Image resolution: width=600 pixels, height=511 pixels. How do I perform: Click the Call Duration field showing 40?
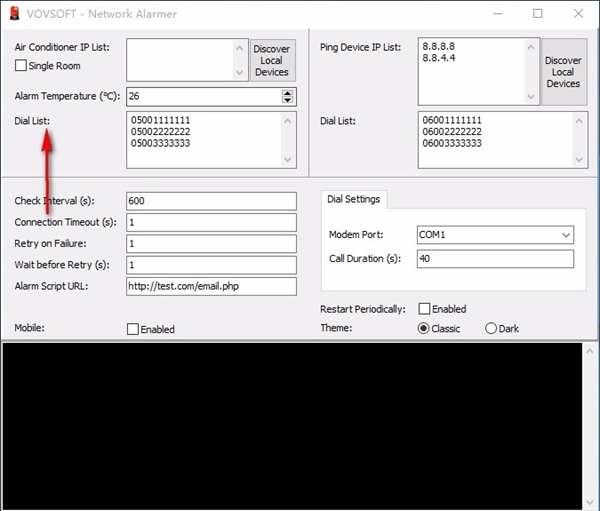(495, 259)
